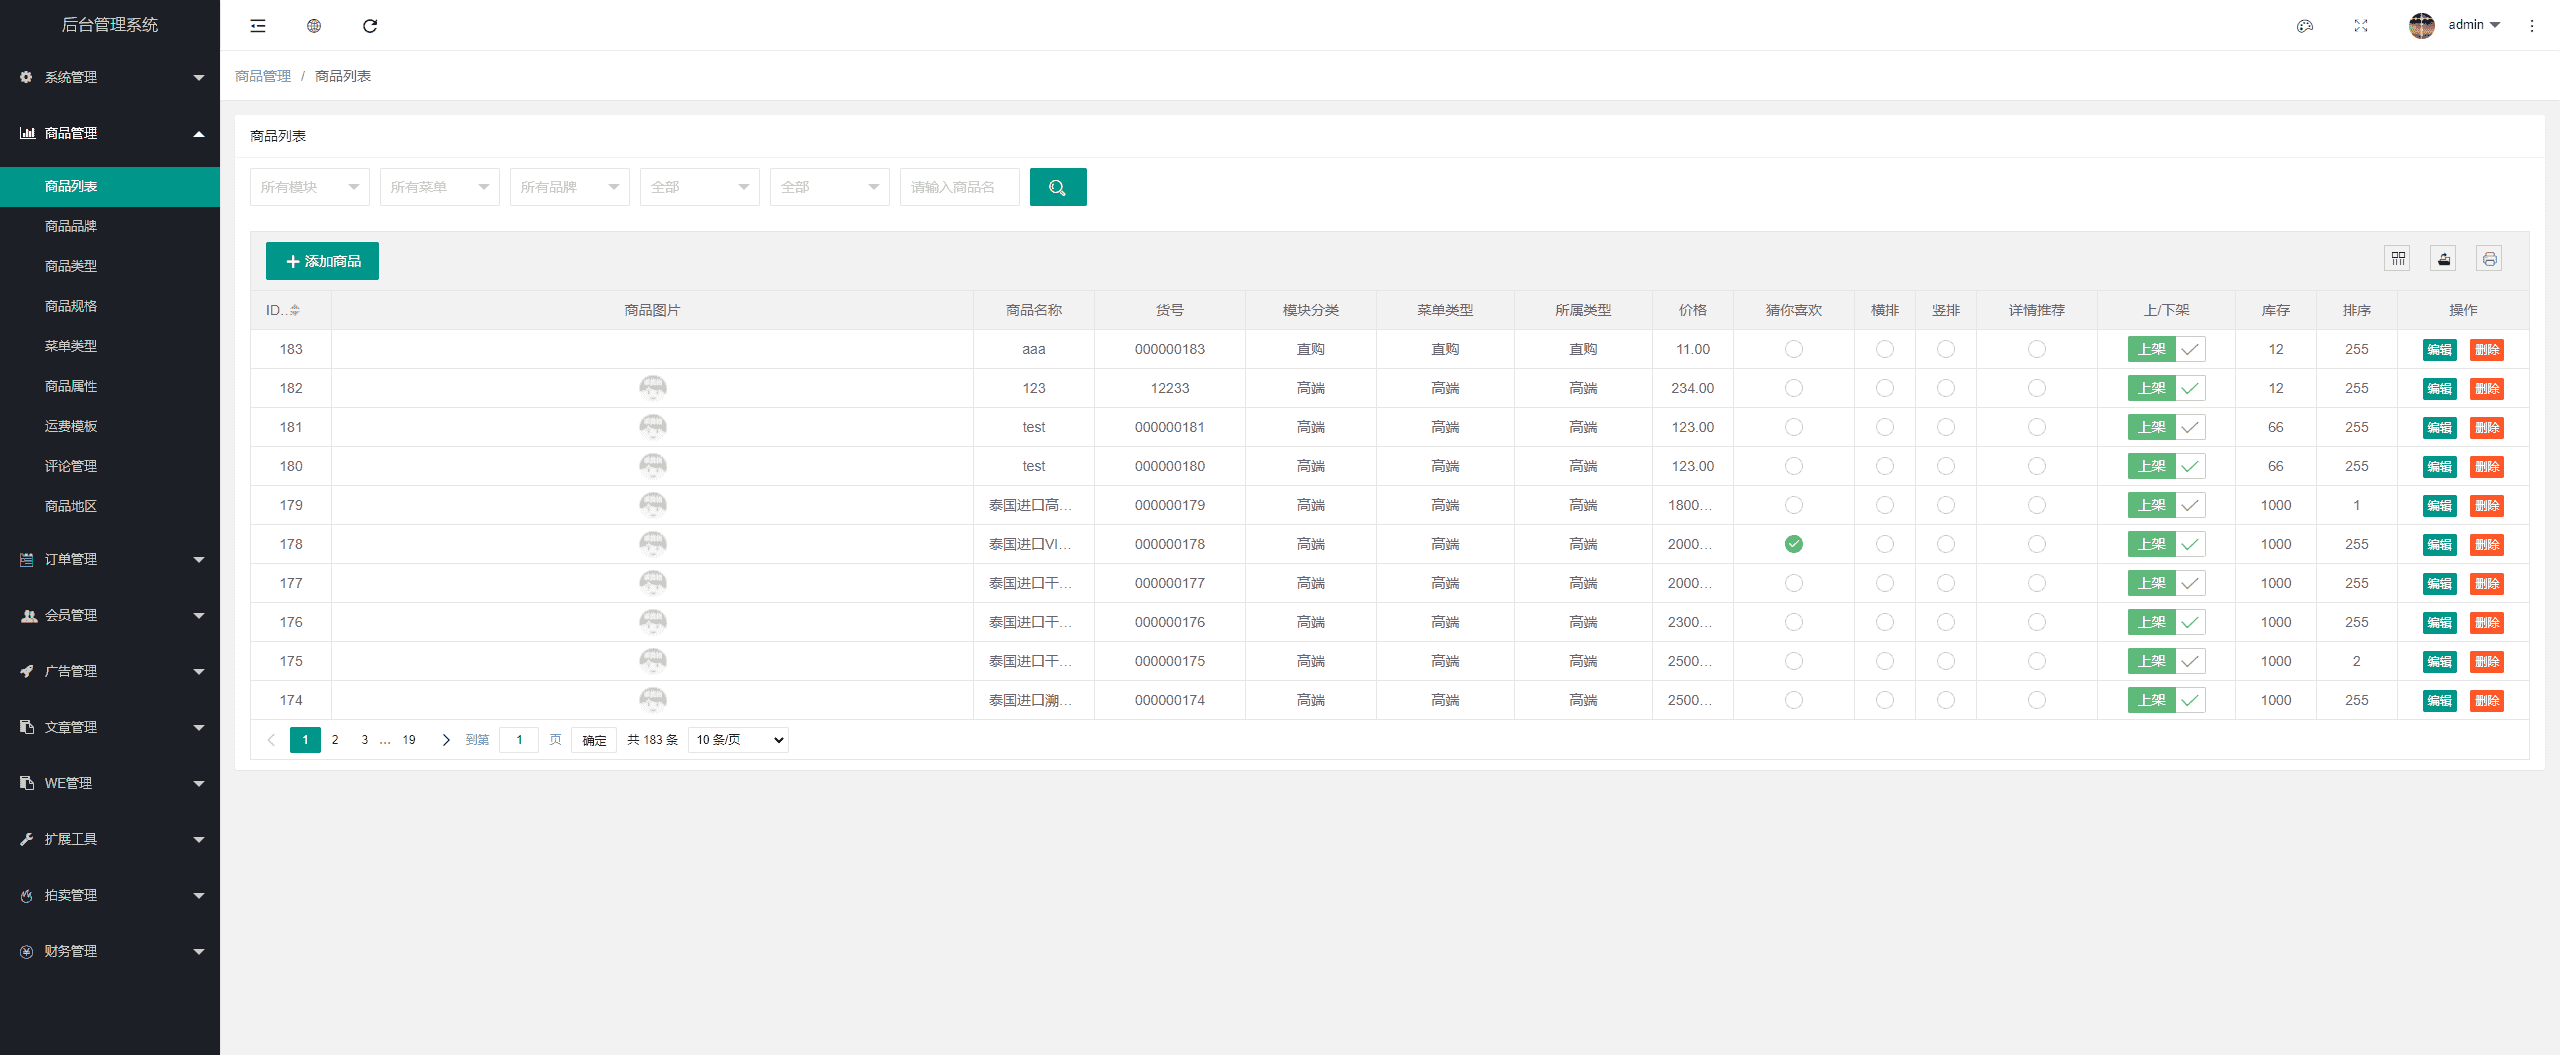The image size is (2560, 1055).
Task: Uncheck 猜你喜欢 for product ID 178
Action: [1794, 544]
